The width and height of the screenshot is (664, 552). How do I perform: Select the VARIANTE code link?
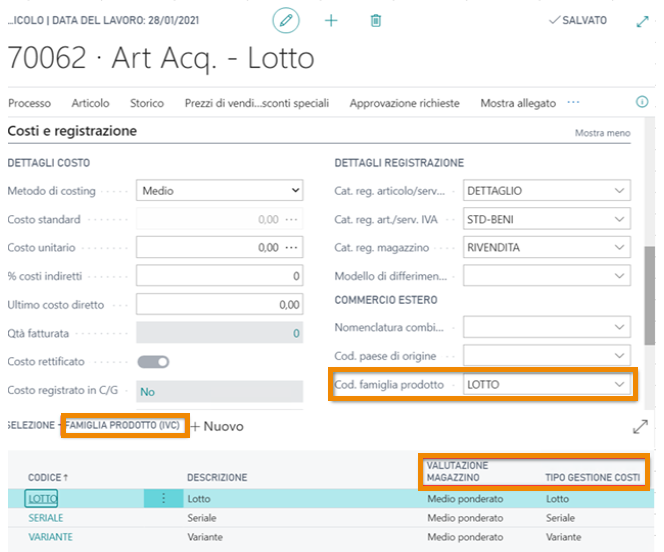point(50,537)
